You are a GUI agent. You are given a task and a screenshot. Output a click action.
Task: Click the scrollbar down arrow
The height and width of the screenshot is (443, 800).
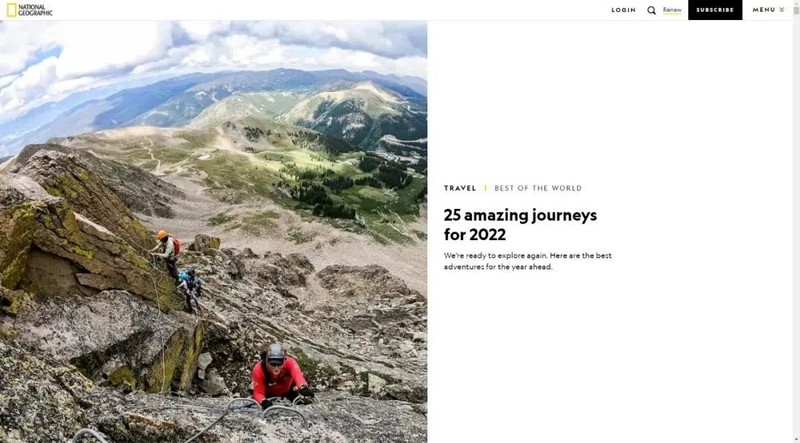pyautogui.click(x=796, y=440)
